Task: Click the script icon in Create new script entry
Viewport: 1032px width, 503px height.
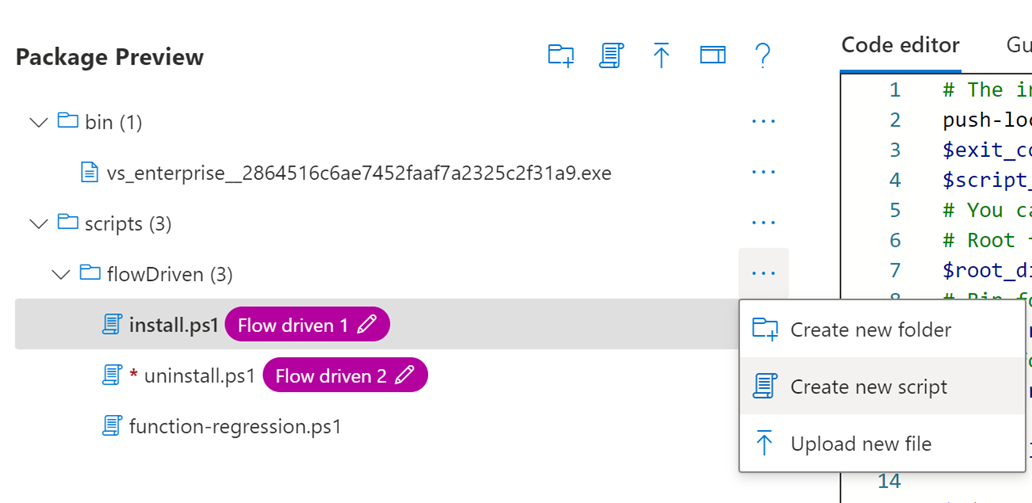Action: click(763, 386)
